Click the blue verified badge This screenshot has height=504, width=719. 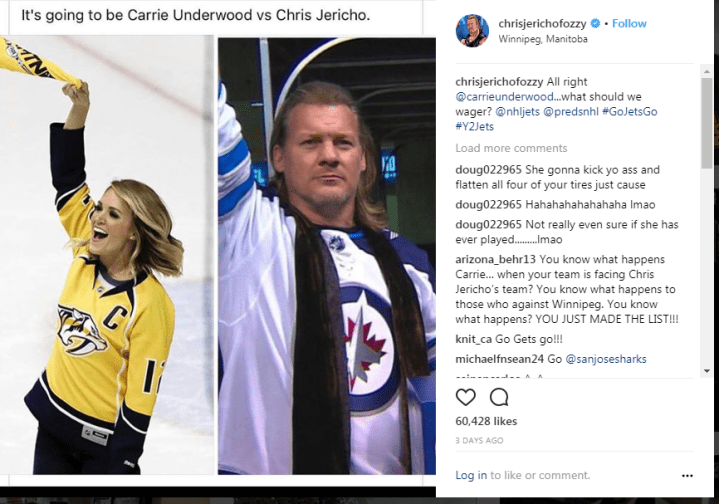(x=595, y=23)
